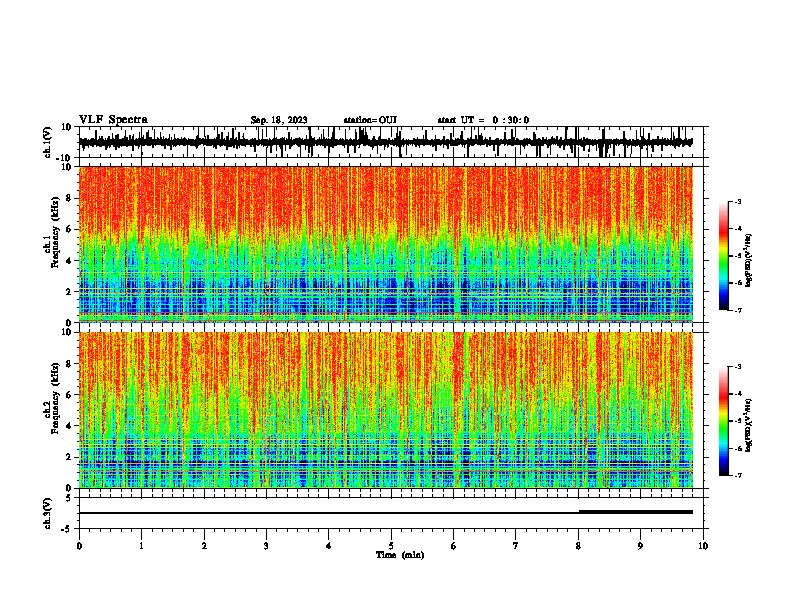This screenshot has height=612, width=792.
Task: Click time axis tick label "4"
Action: point(328,546)
